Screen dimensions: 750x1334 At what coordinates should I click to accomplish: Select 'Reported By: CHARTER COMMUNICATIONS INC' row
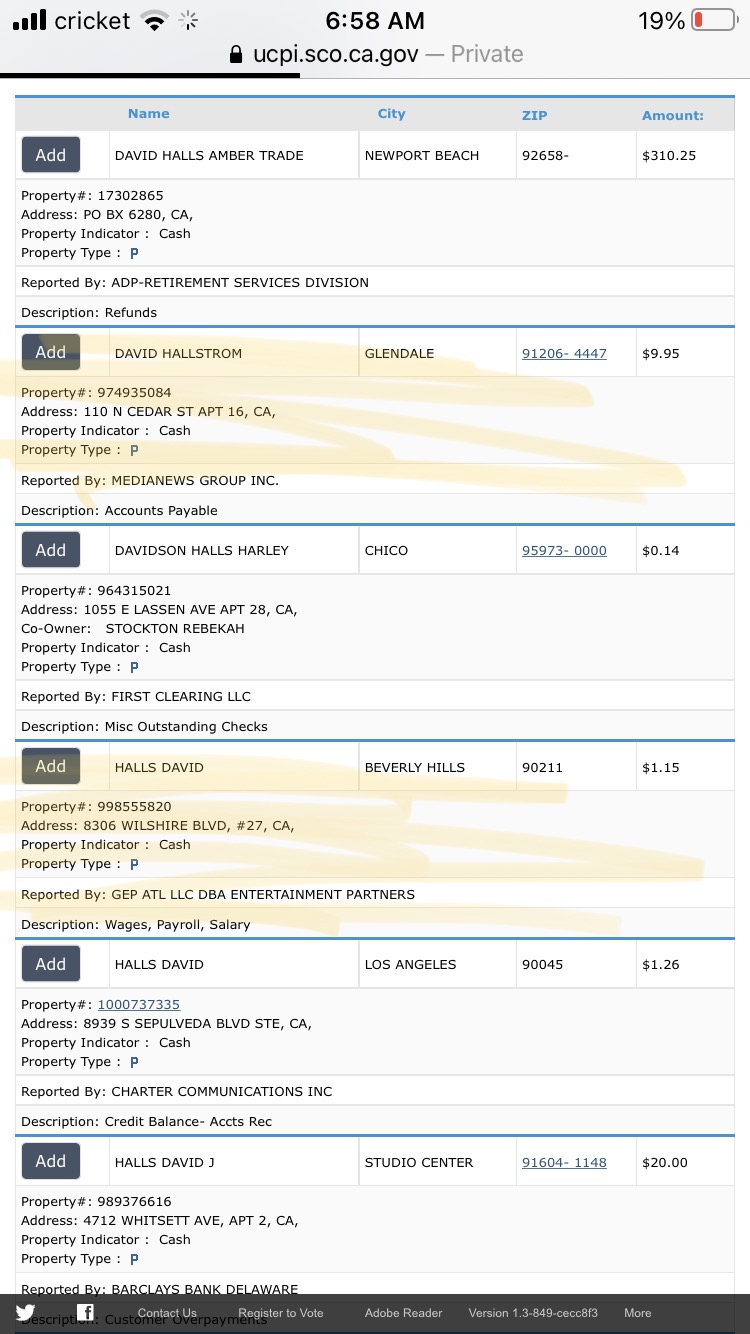[x=375, y=1091]
